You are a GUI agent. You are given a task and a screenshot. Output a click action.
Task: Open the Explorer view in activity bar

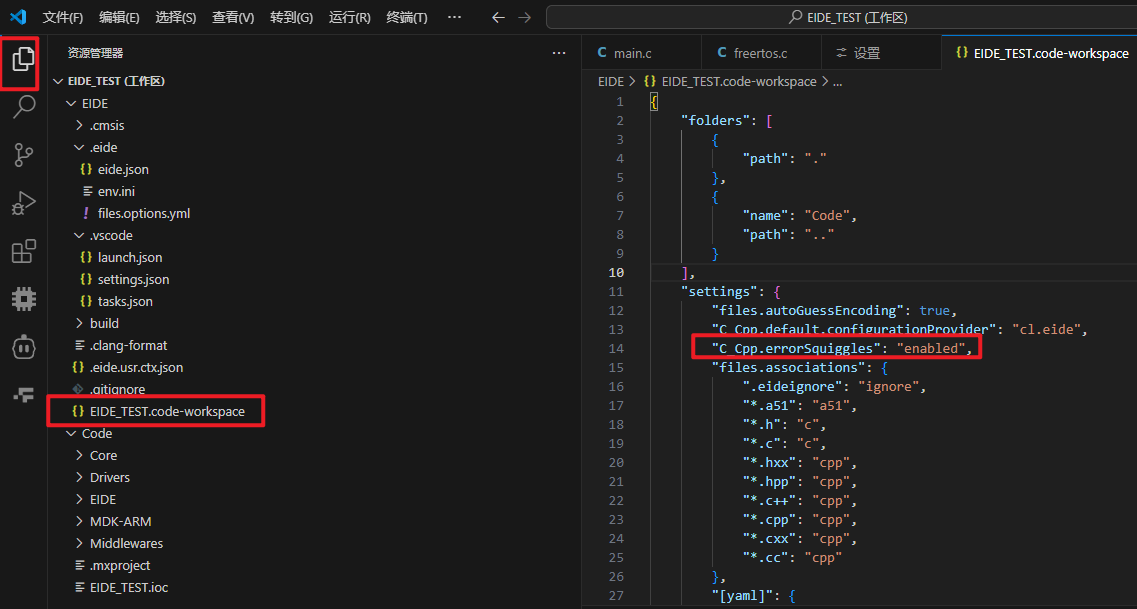pyautogui.click(x=23, y=59)
